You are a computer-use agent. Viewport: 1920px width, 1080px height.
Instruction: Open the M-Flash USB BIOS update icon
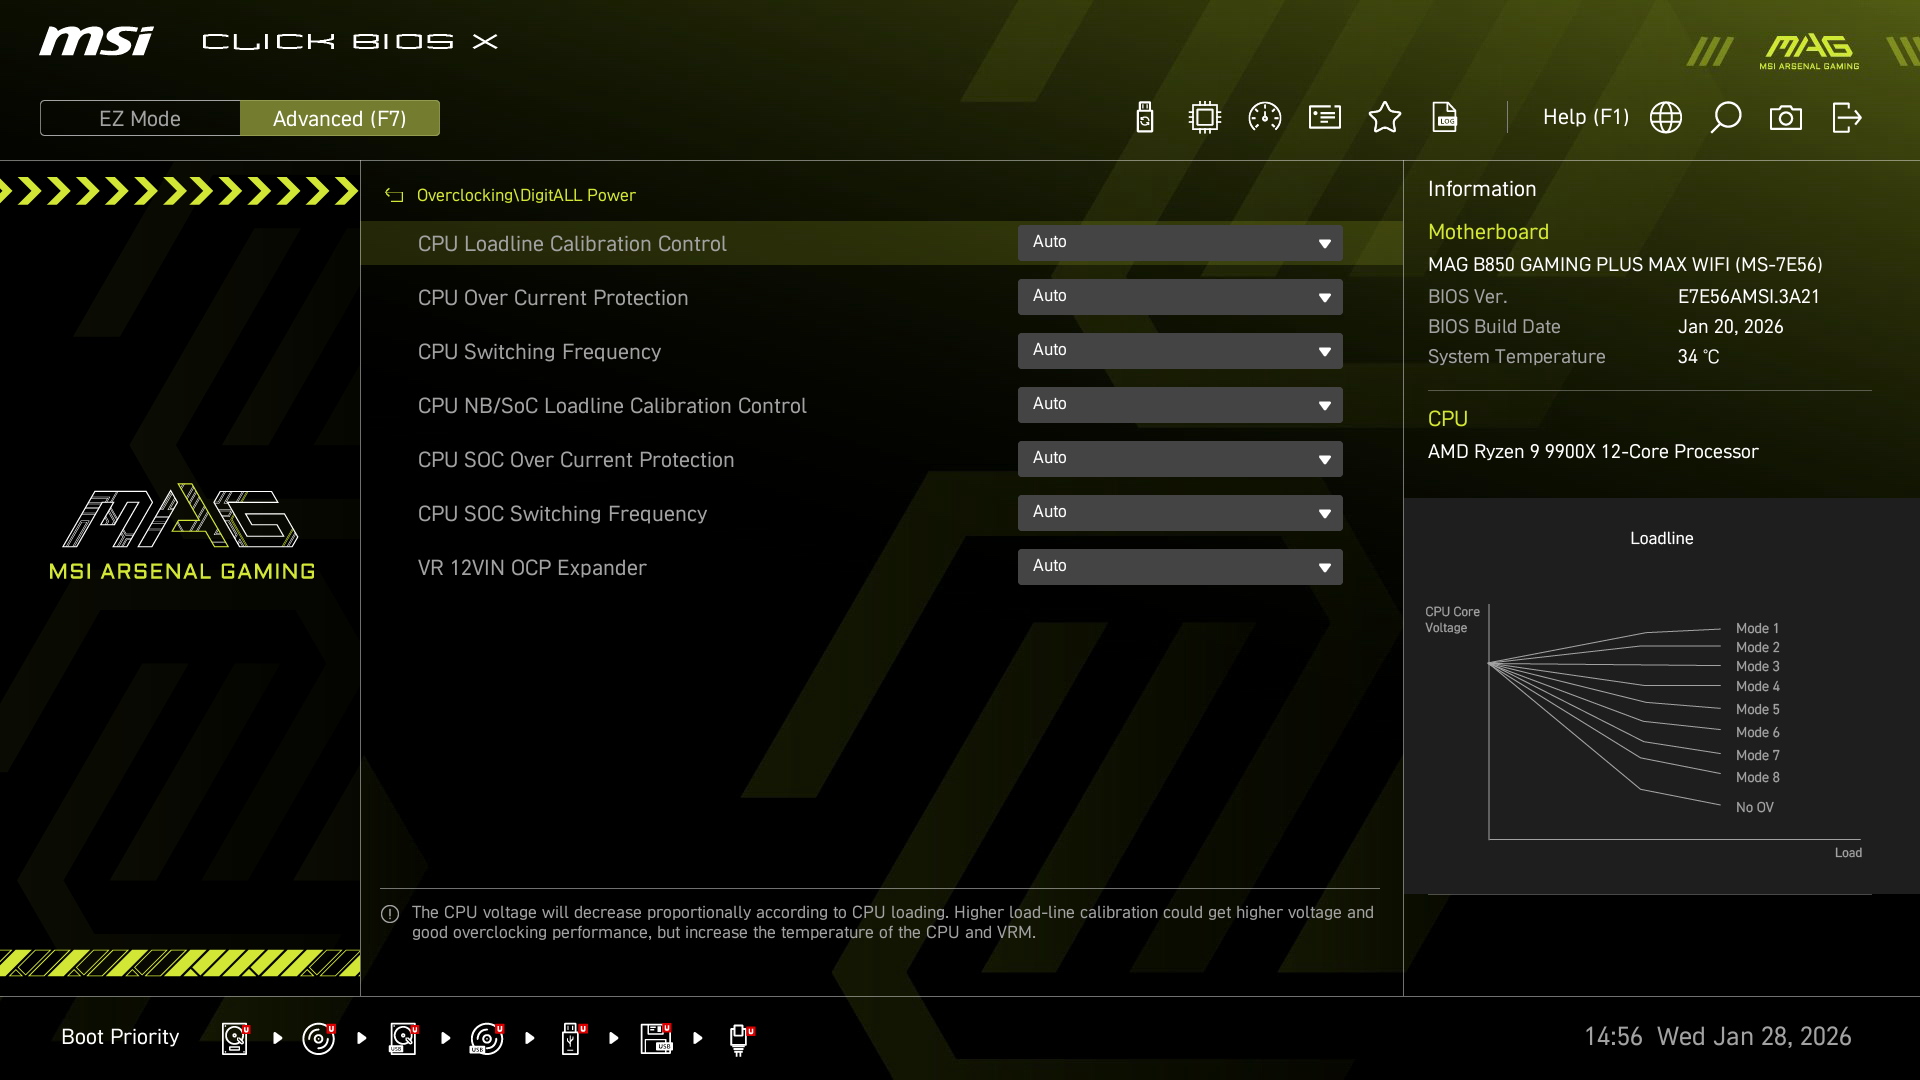[x=1145, y=118]
